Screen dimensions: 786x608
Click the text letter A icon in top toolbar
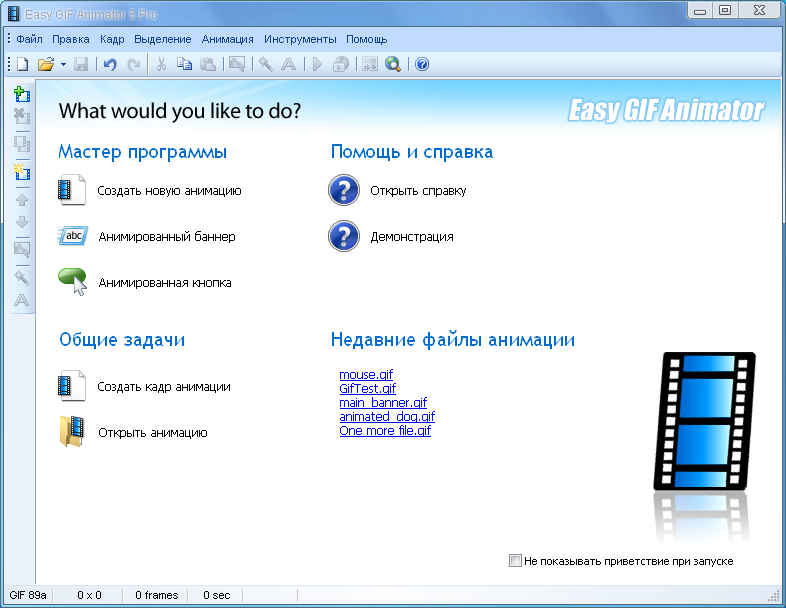coord(288,64)
